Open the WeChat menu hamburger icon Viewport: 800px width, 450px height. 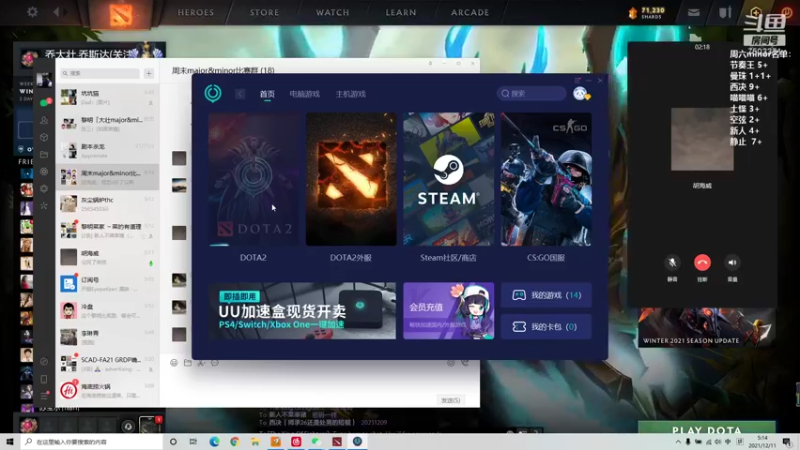(44, 396)
